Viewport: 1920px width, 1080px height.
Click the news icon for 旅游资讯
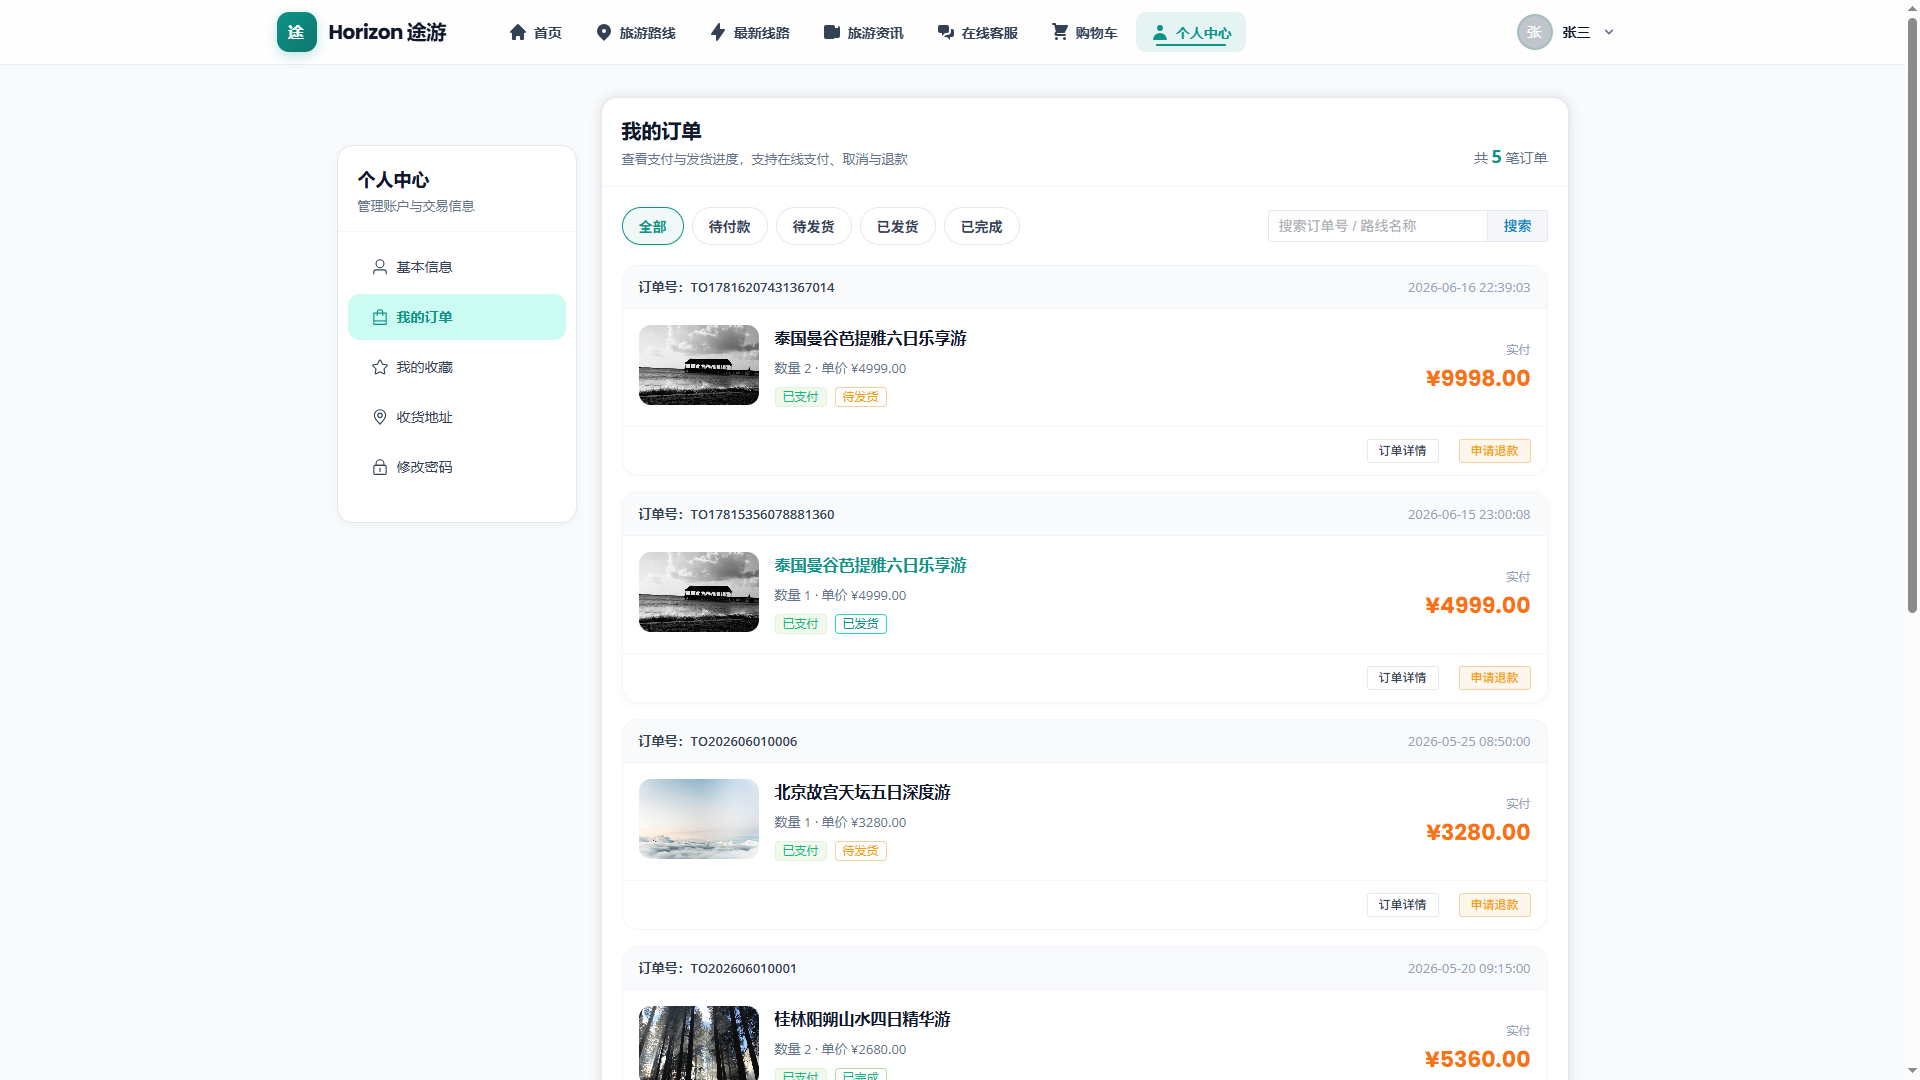[832, 32]
